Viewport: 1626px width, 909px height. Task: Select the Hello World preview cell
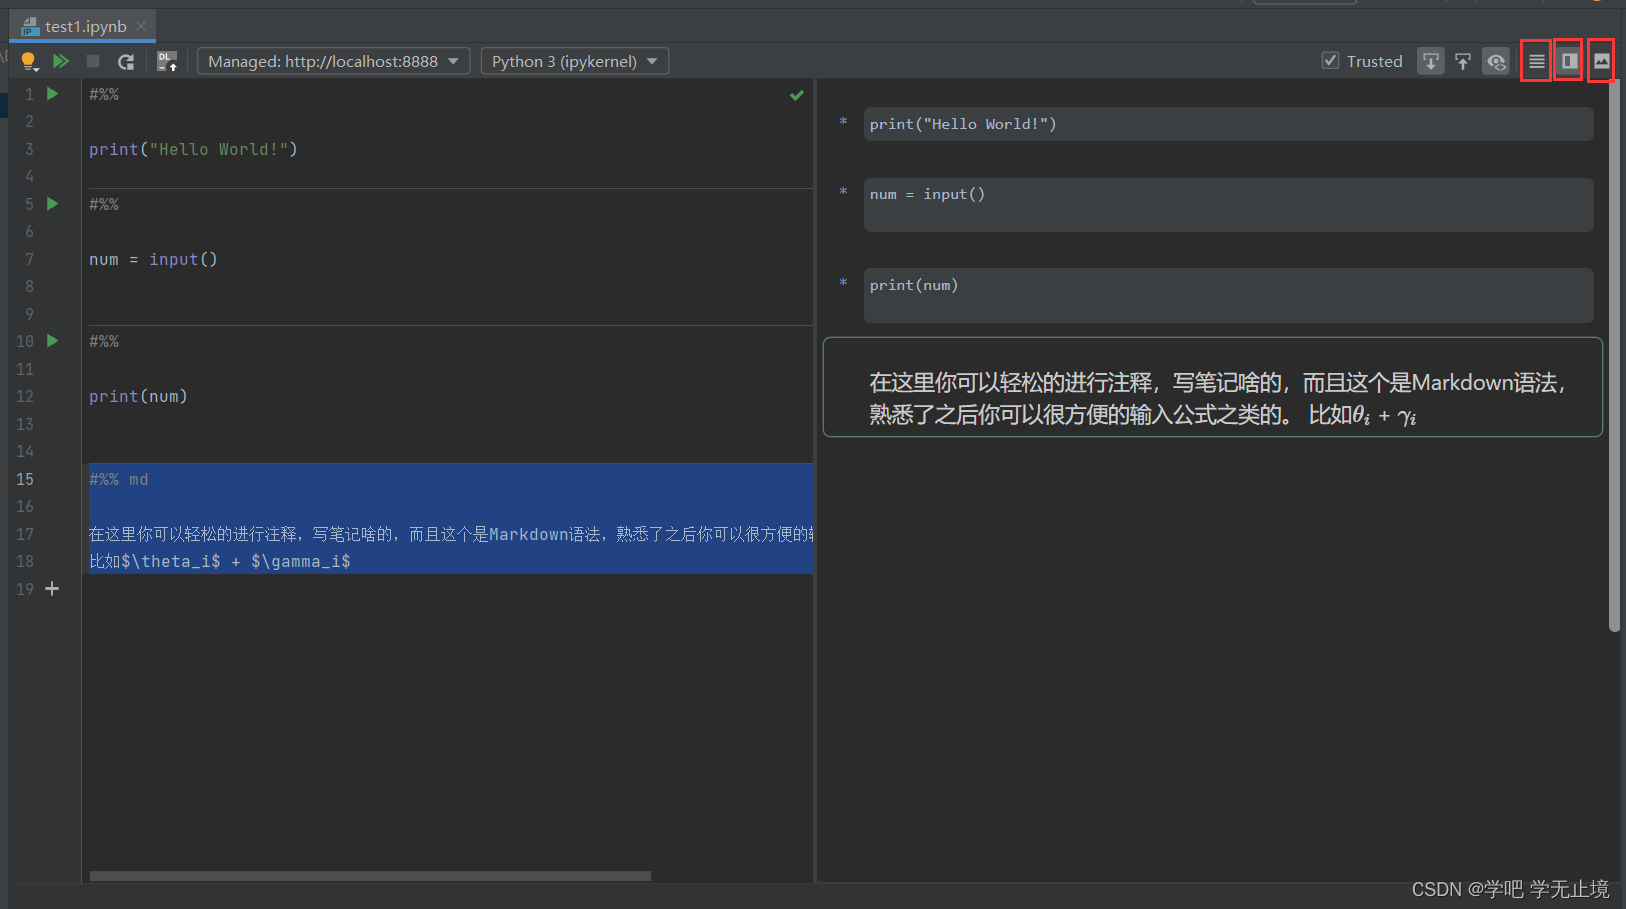pyautogui.click(x=1228, y=124)
